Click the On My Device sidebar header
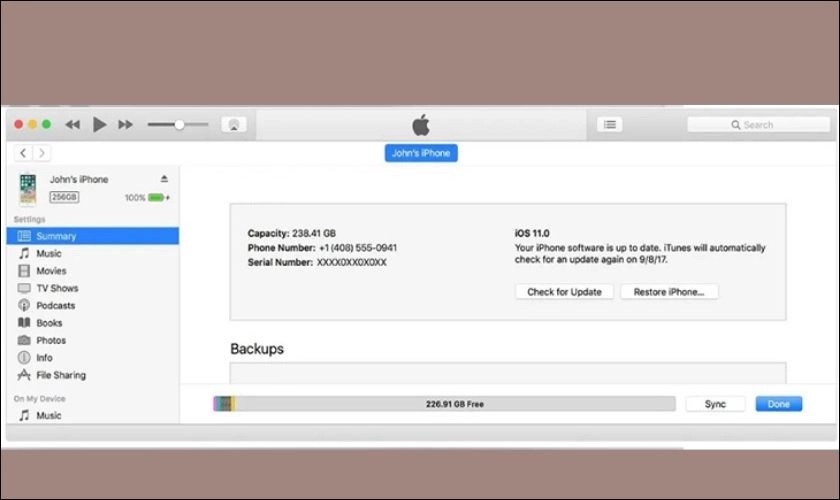This screenshot has height=500, width=840. pyautogui.click(x=40, y=399)
